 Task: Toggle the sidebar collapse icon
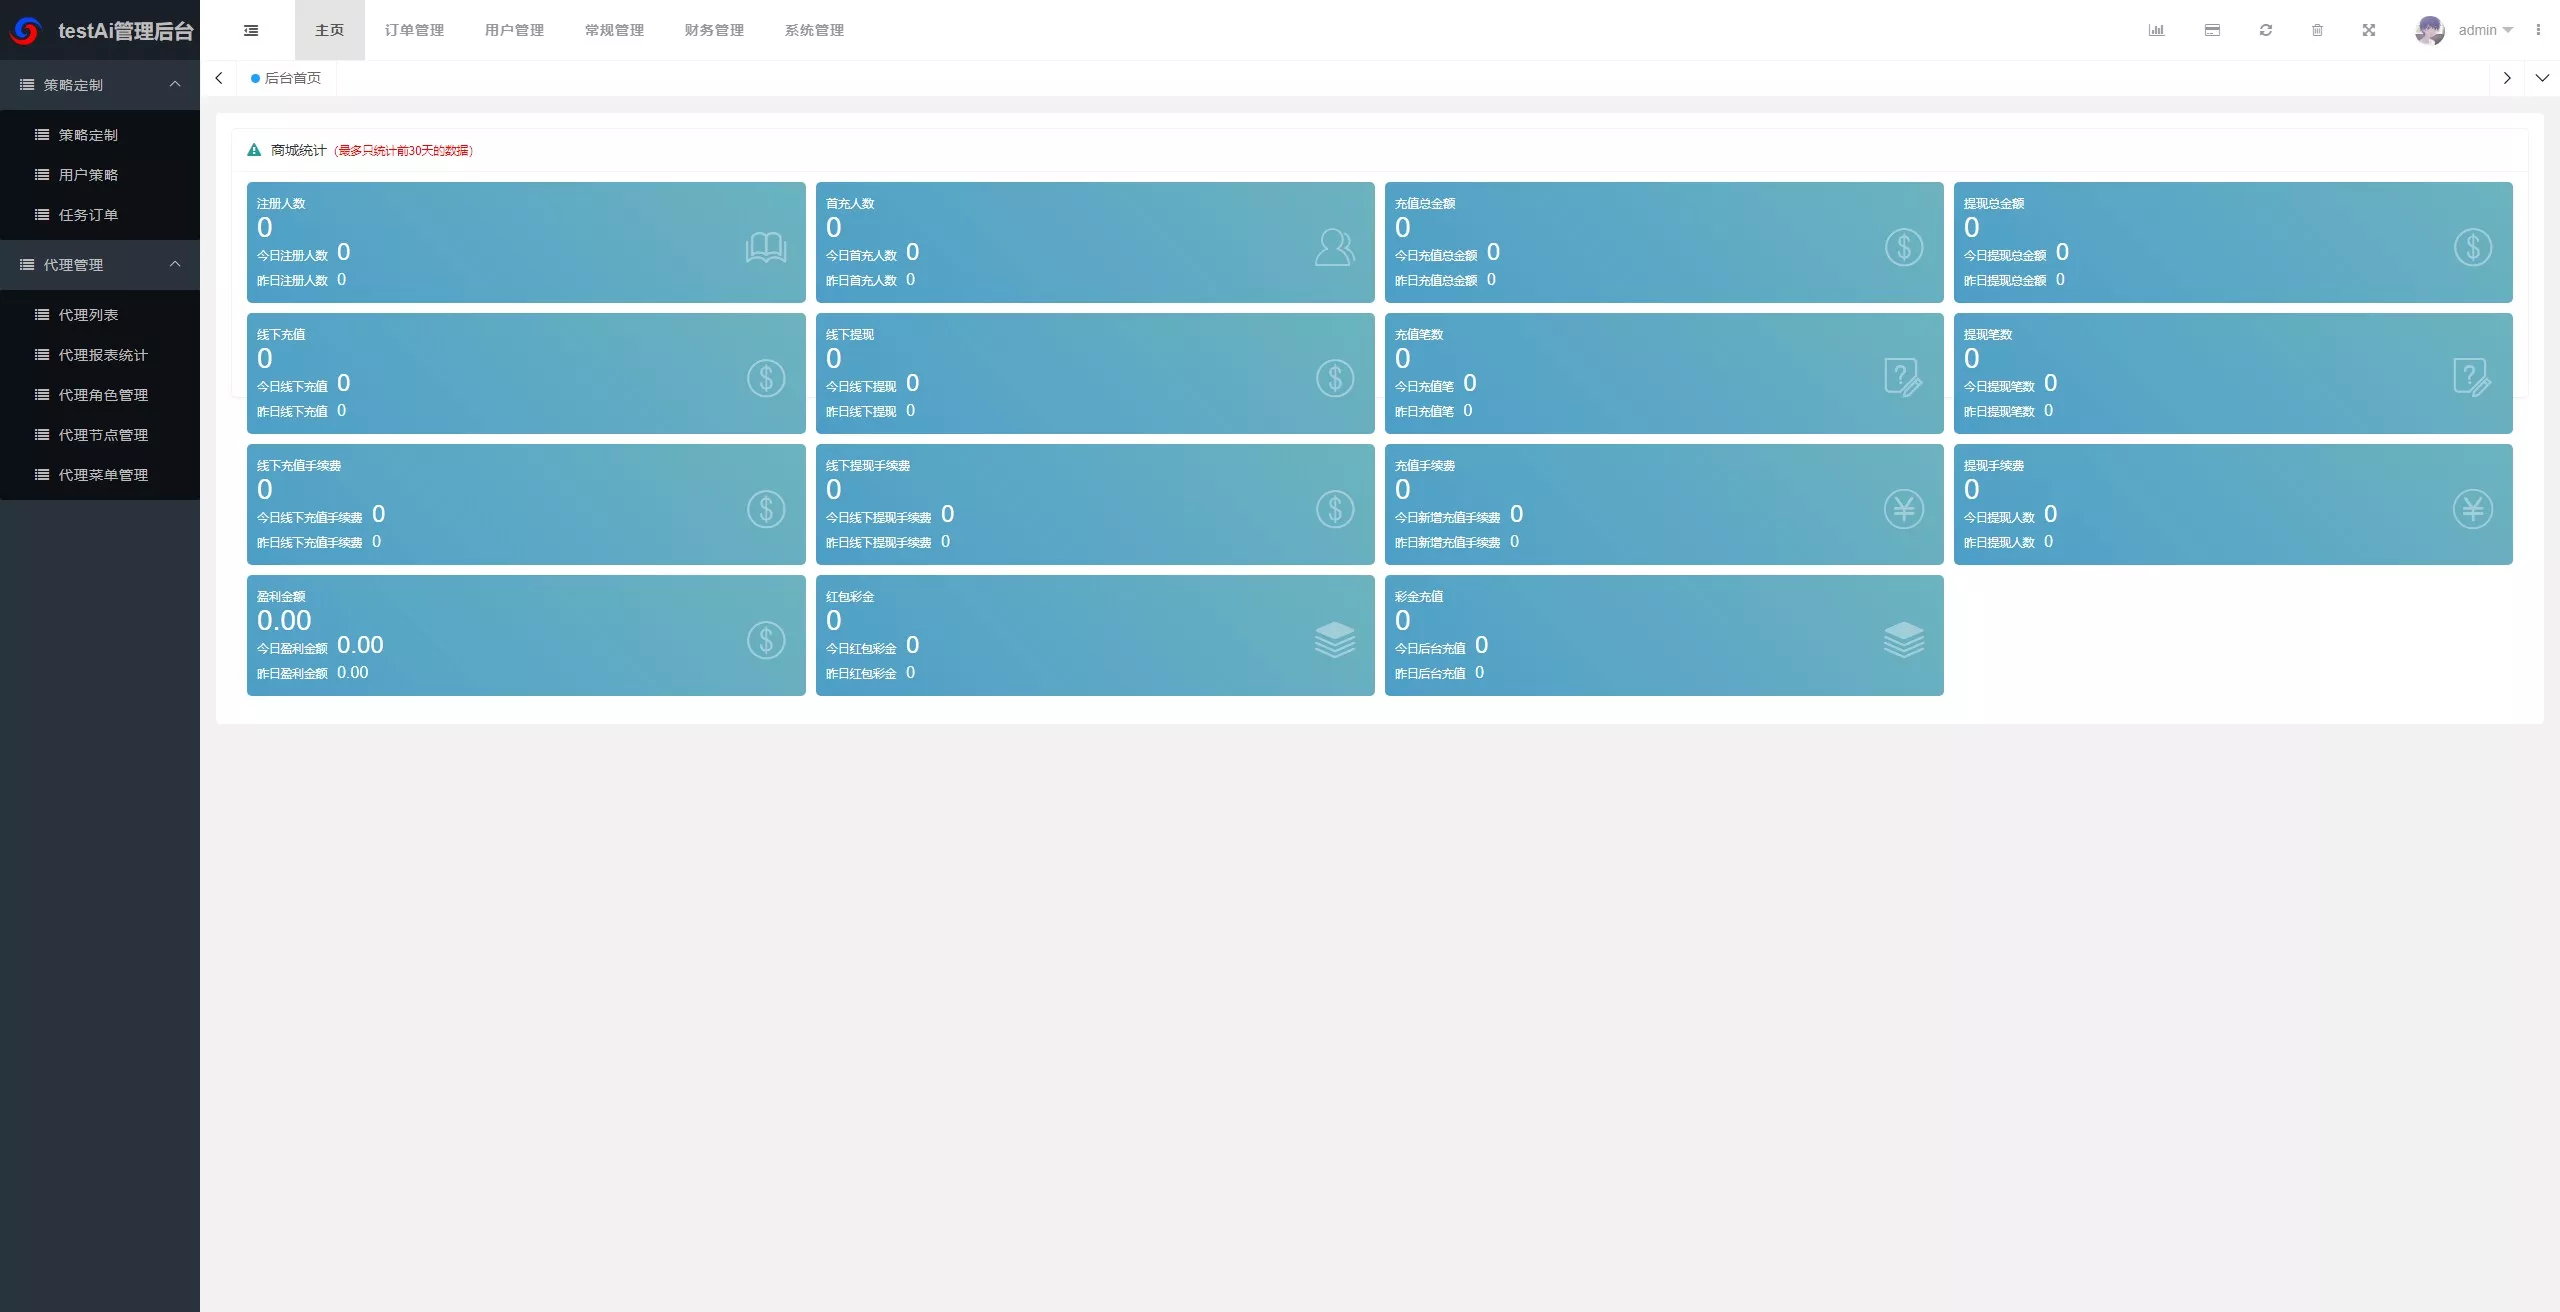coord(251,30)
